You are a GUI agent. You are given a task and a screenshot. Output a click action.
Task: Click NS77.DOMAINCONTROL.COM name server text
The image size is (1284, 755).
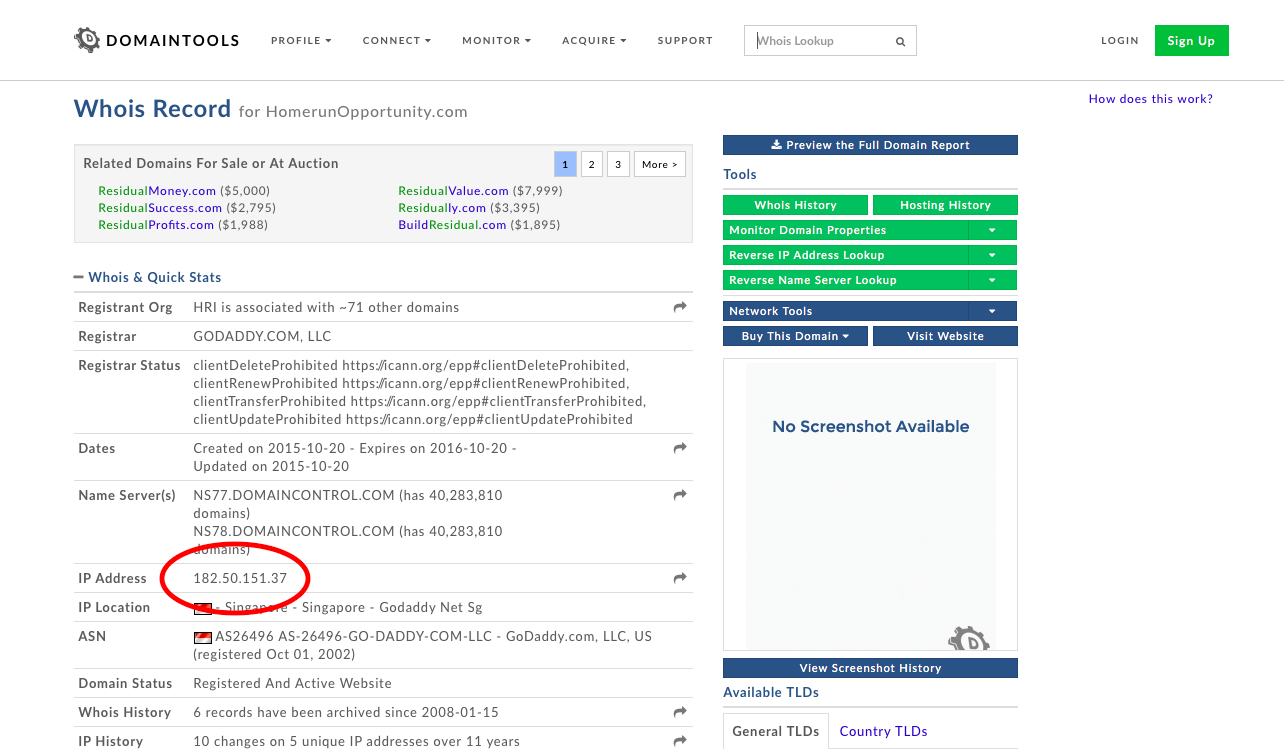point(294,495)
